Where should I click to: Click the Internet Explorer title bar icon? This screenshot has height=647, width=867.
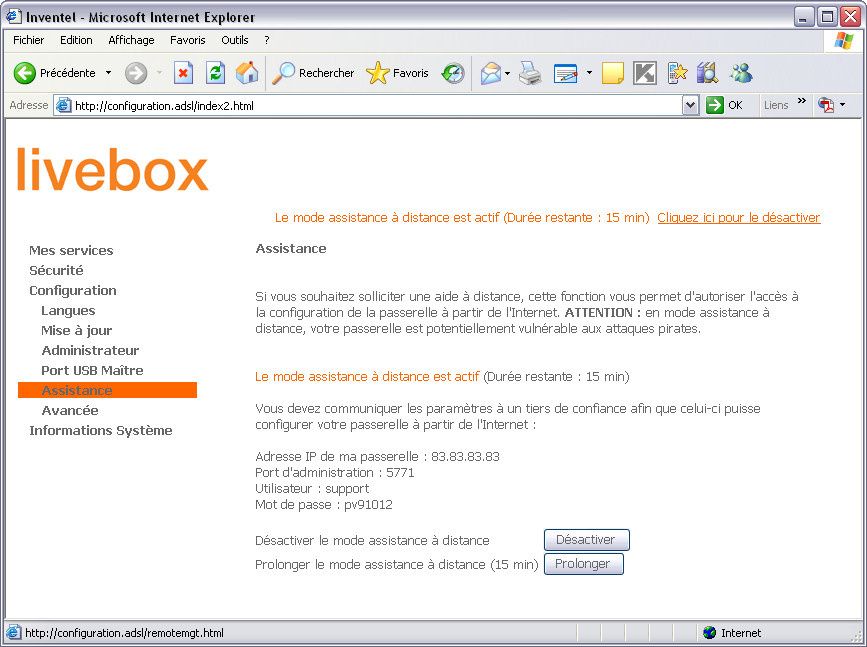[14, 17]
